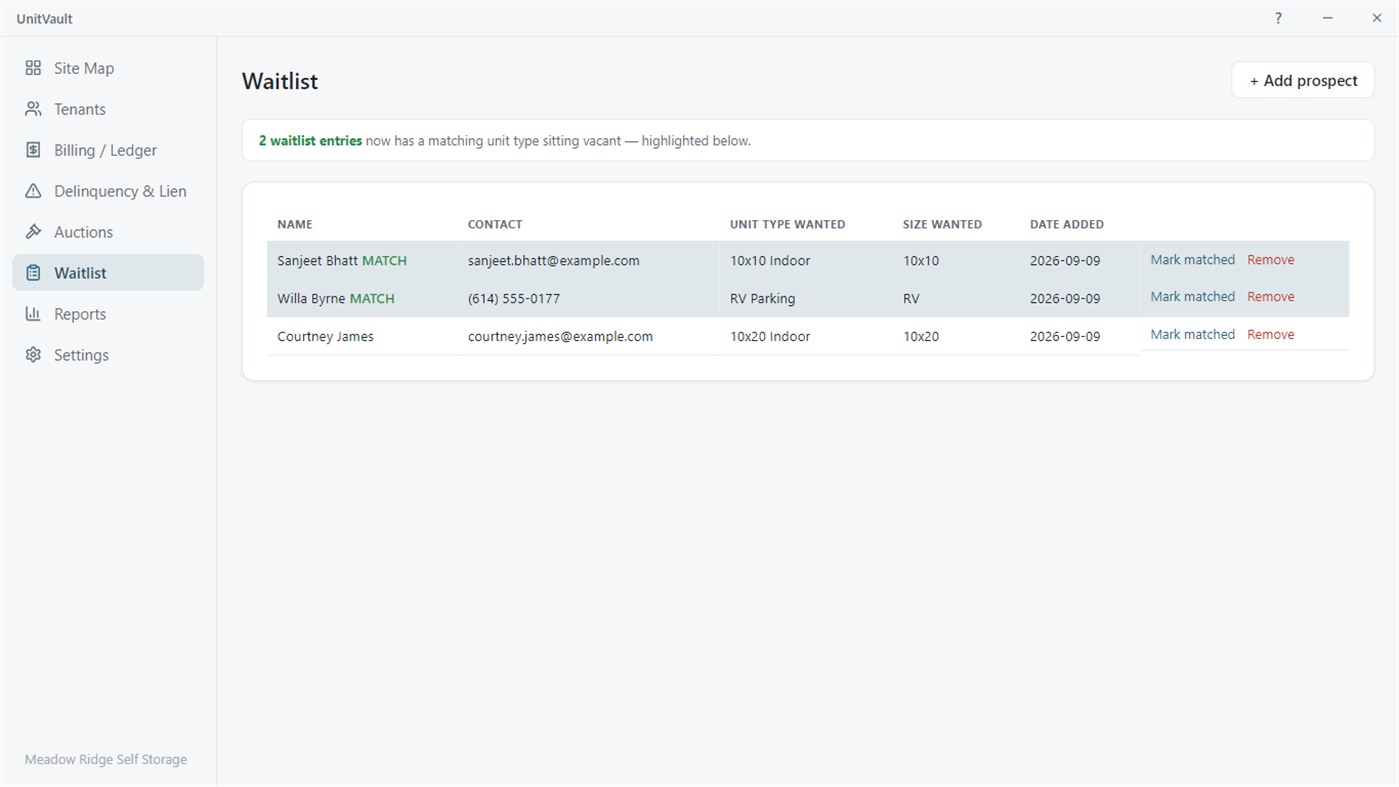This screenshot has width=1399, height=787.
Task: Remove Sanjeet Bhatt from the waitlist
Action: click(1271, 260)
